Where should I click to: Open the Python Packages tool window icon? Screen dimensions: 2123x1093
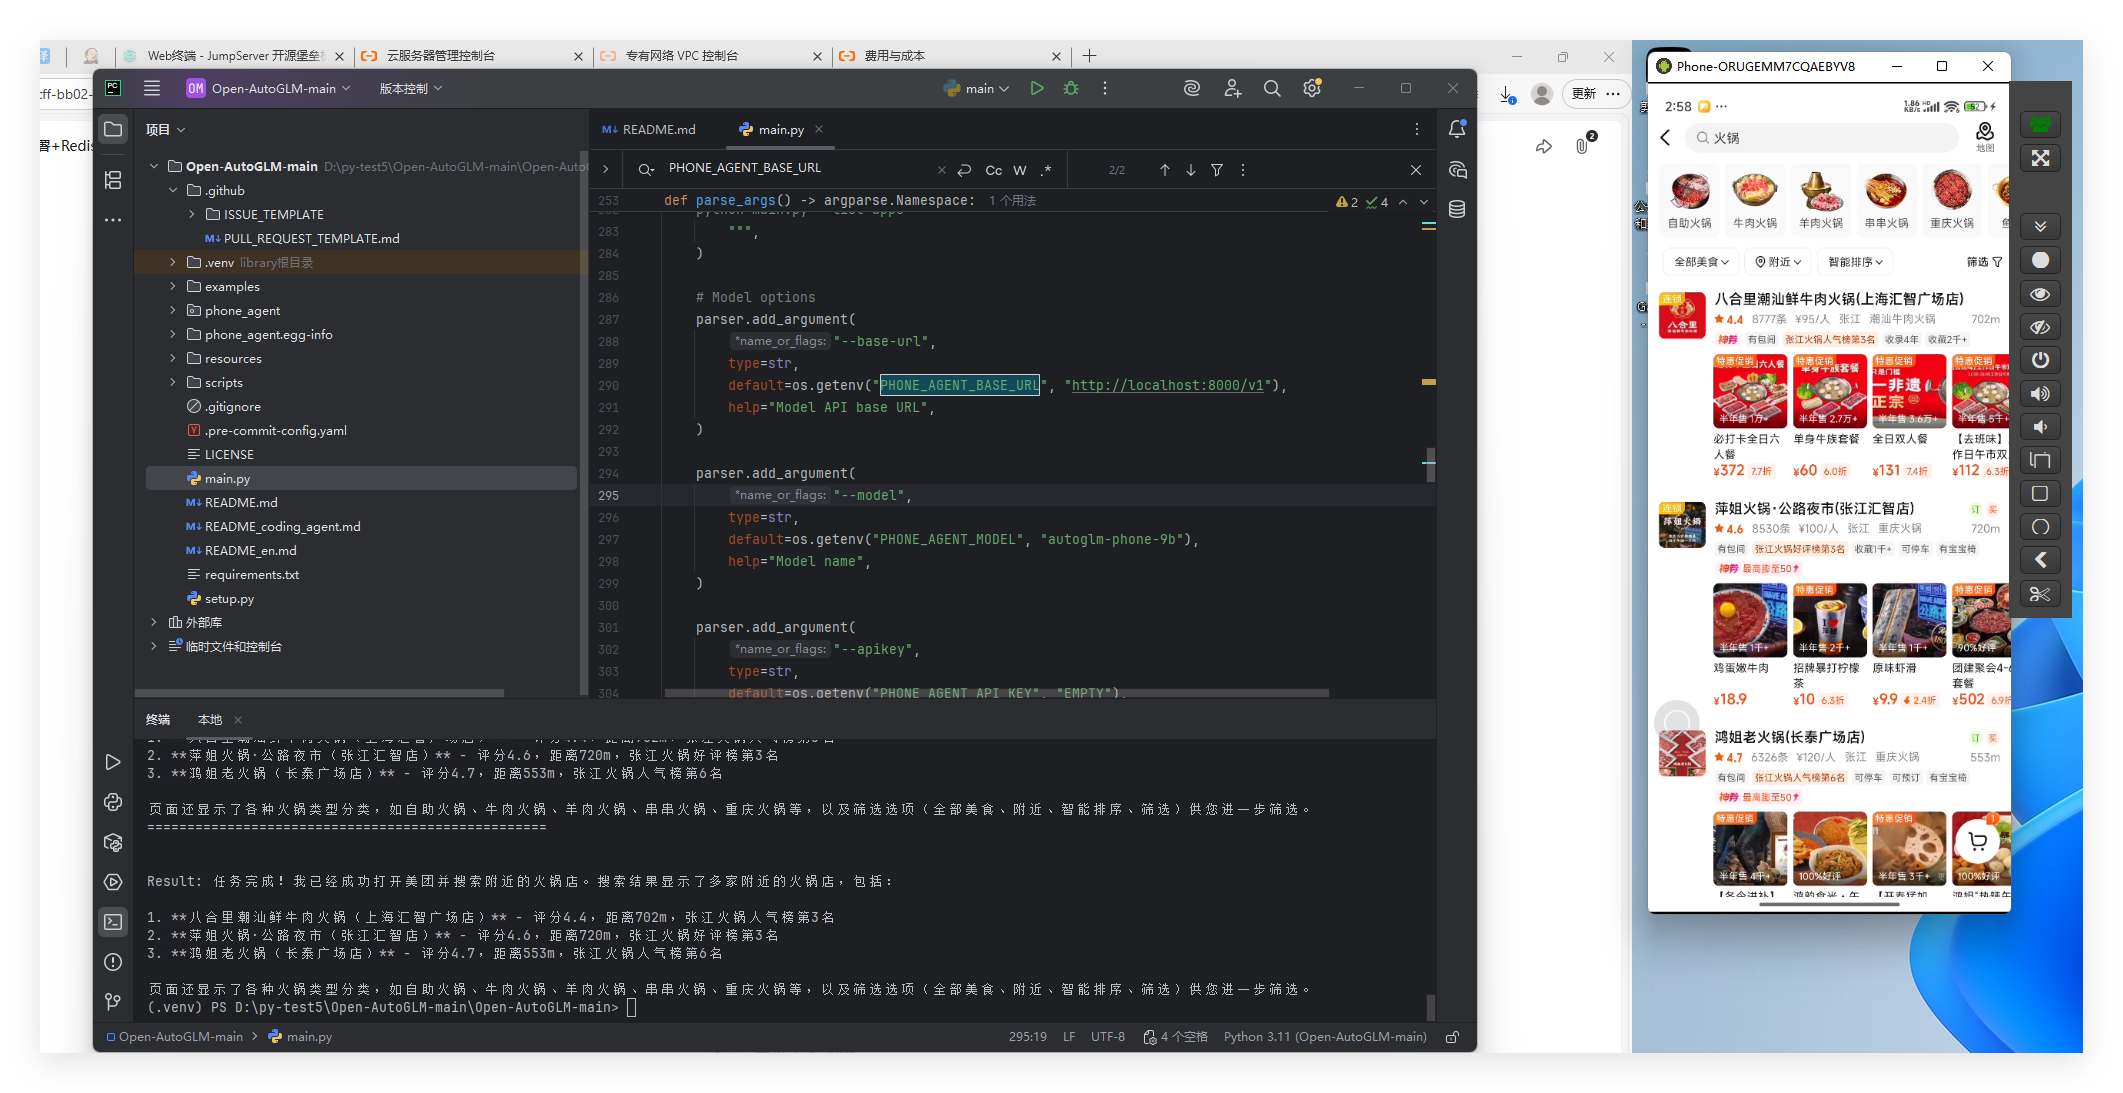[113, 842]
